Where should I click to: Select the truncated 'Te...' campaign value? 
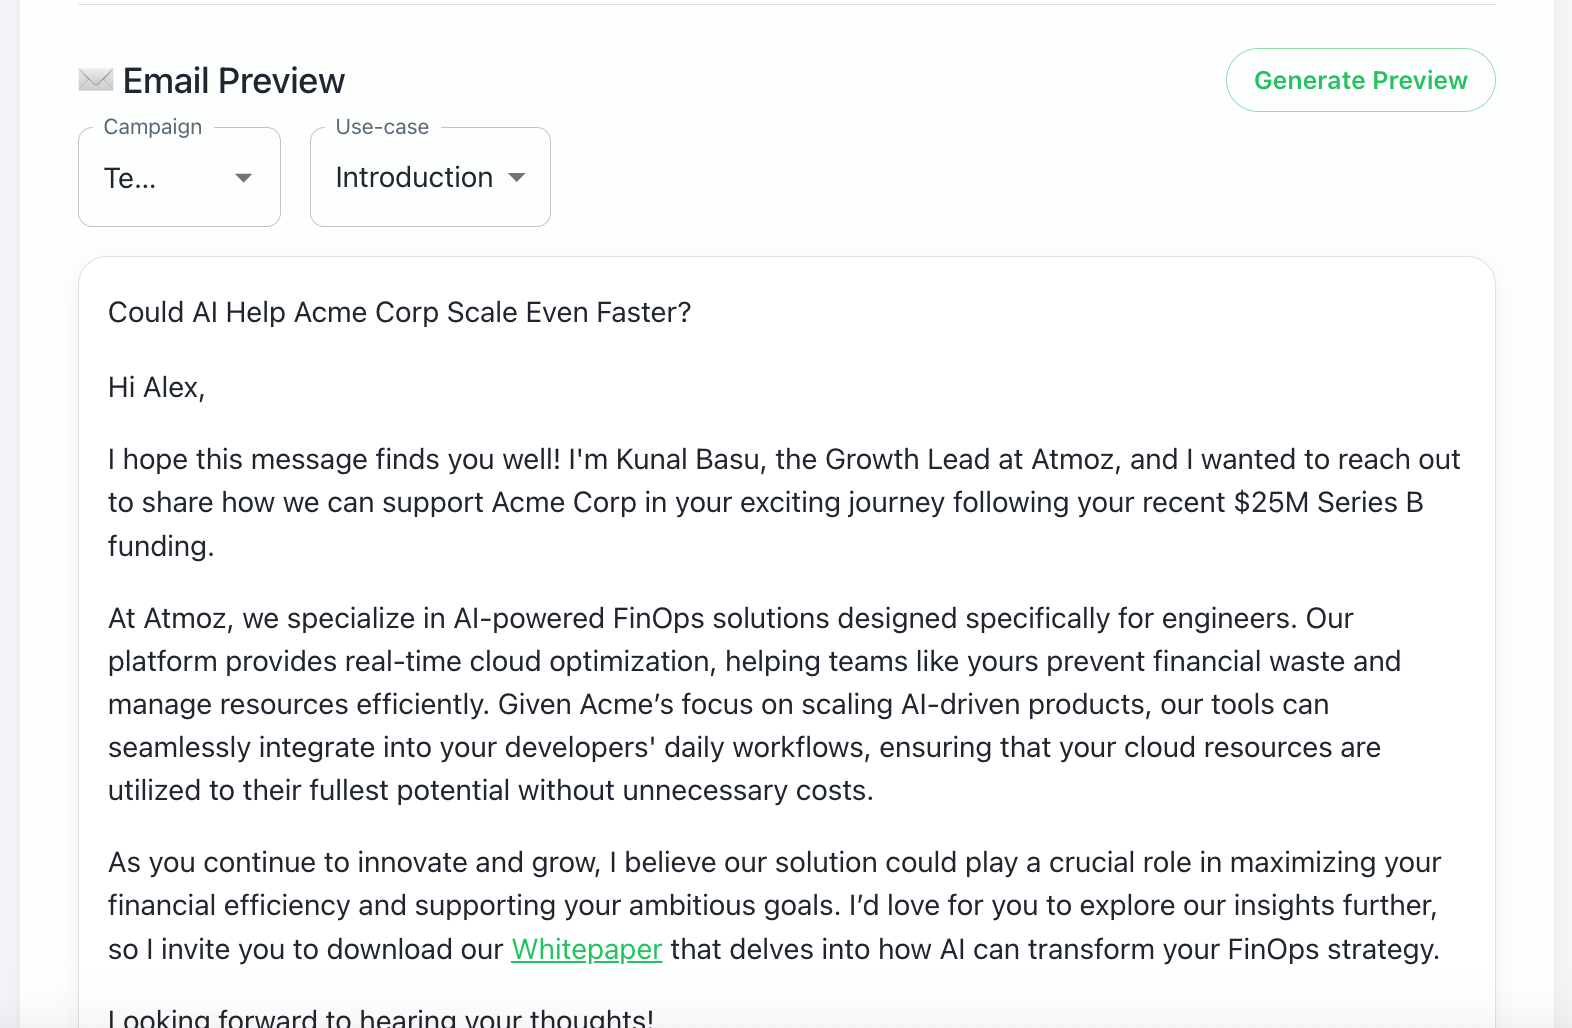coord(131,178)
